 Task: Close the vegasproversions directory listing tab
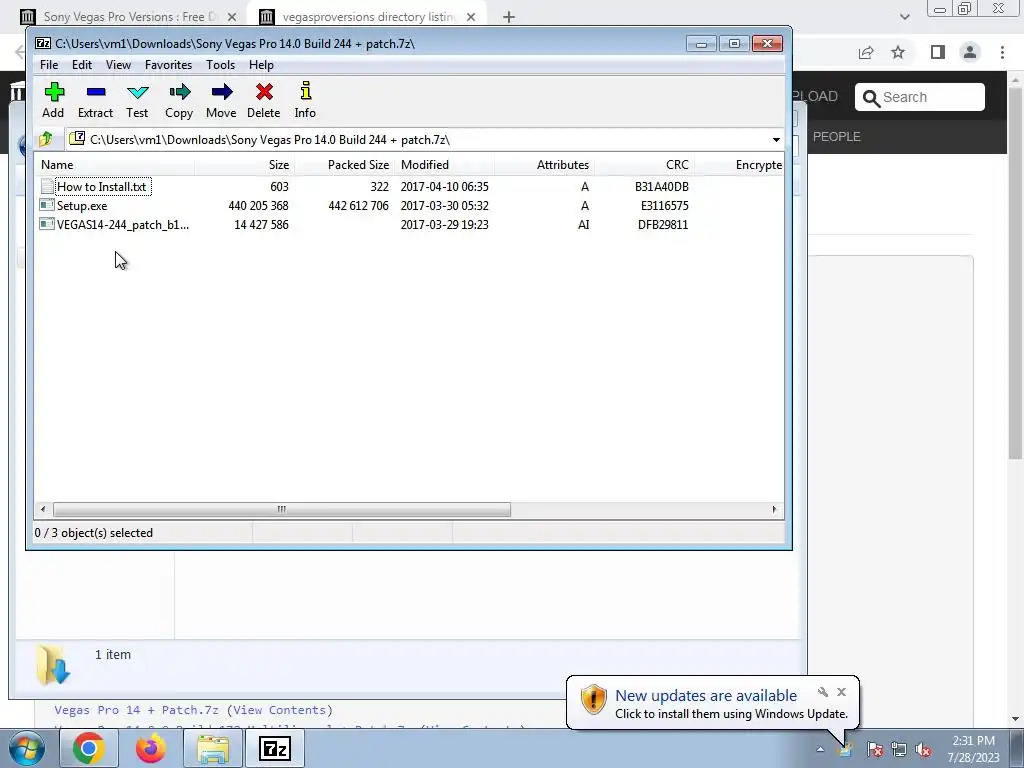click(471, 17)
